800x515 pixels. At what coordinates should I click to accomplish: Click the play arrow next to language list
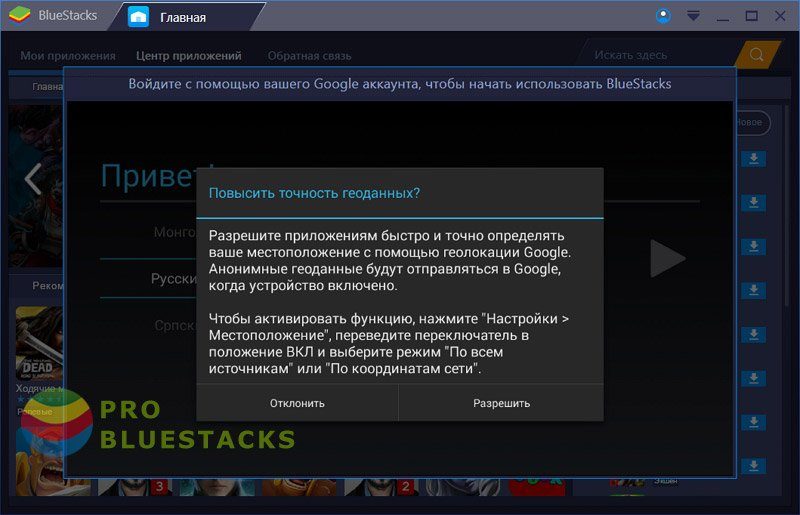point(667,258)
